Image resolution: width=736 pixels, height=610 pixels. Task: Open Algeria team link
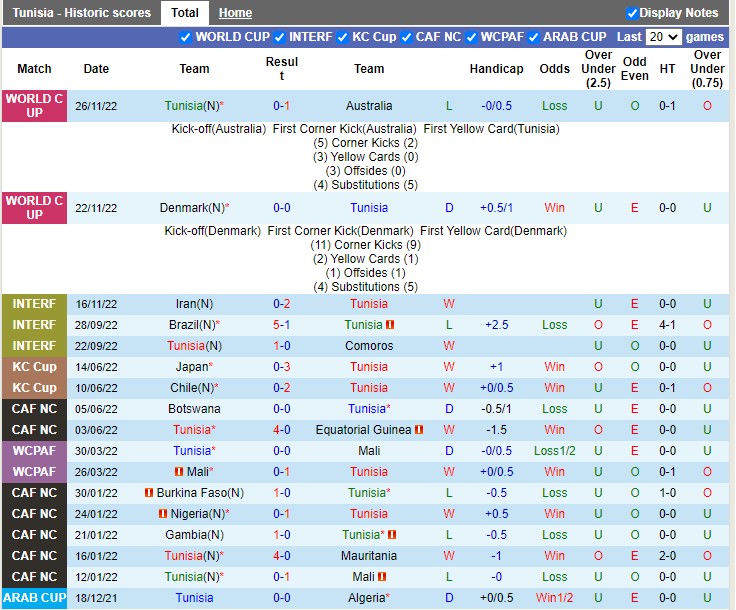click(x=366, y=598)
